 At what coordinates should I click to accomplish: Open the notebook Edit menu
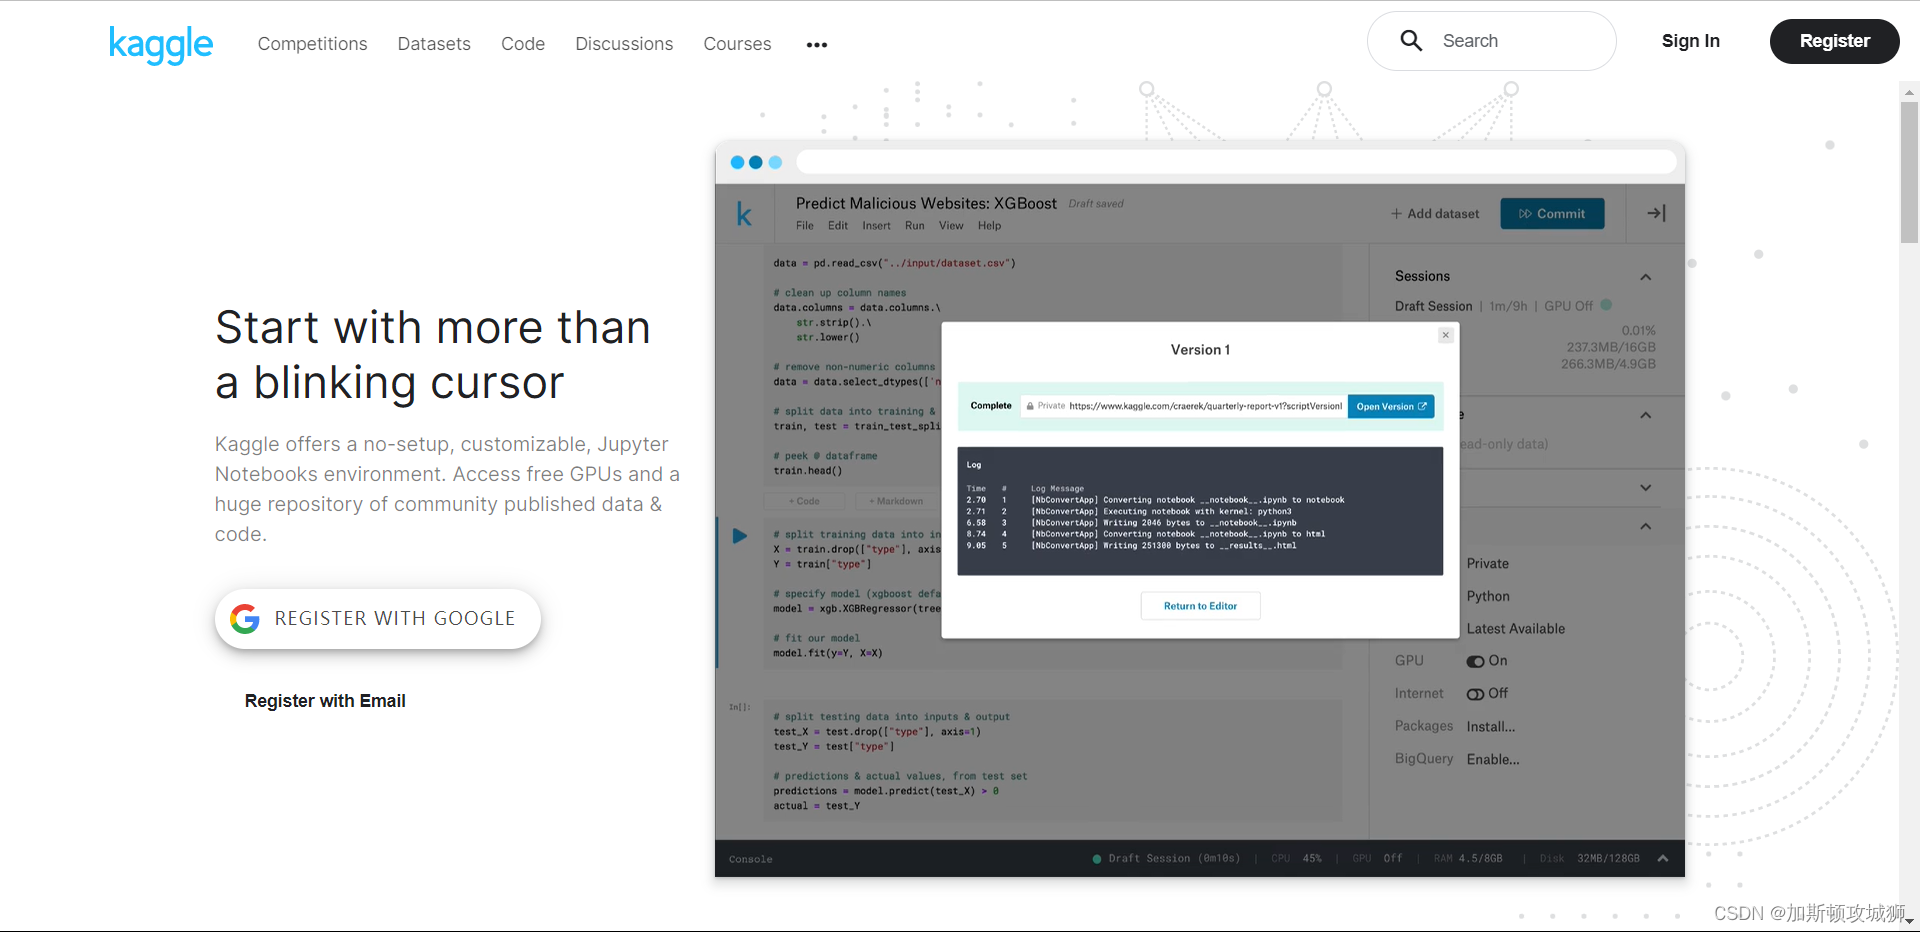pos(838,226)
